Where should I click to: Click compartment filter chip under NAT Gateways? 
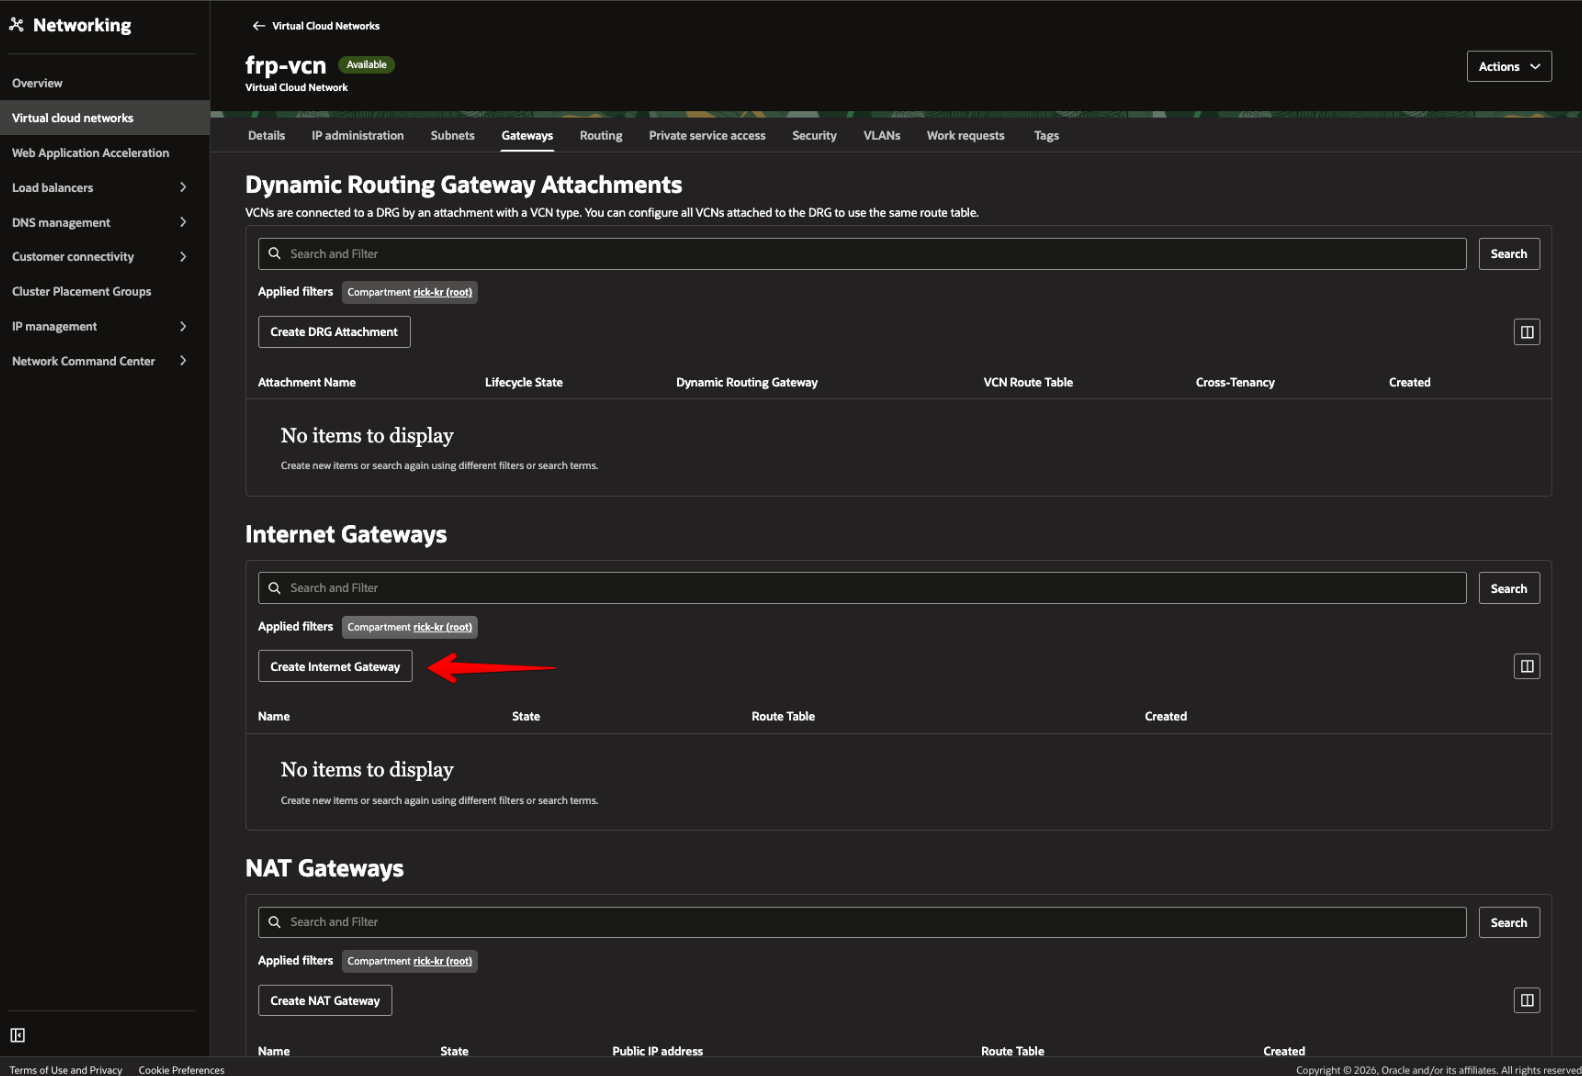click(410, 961)
